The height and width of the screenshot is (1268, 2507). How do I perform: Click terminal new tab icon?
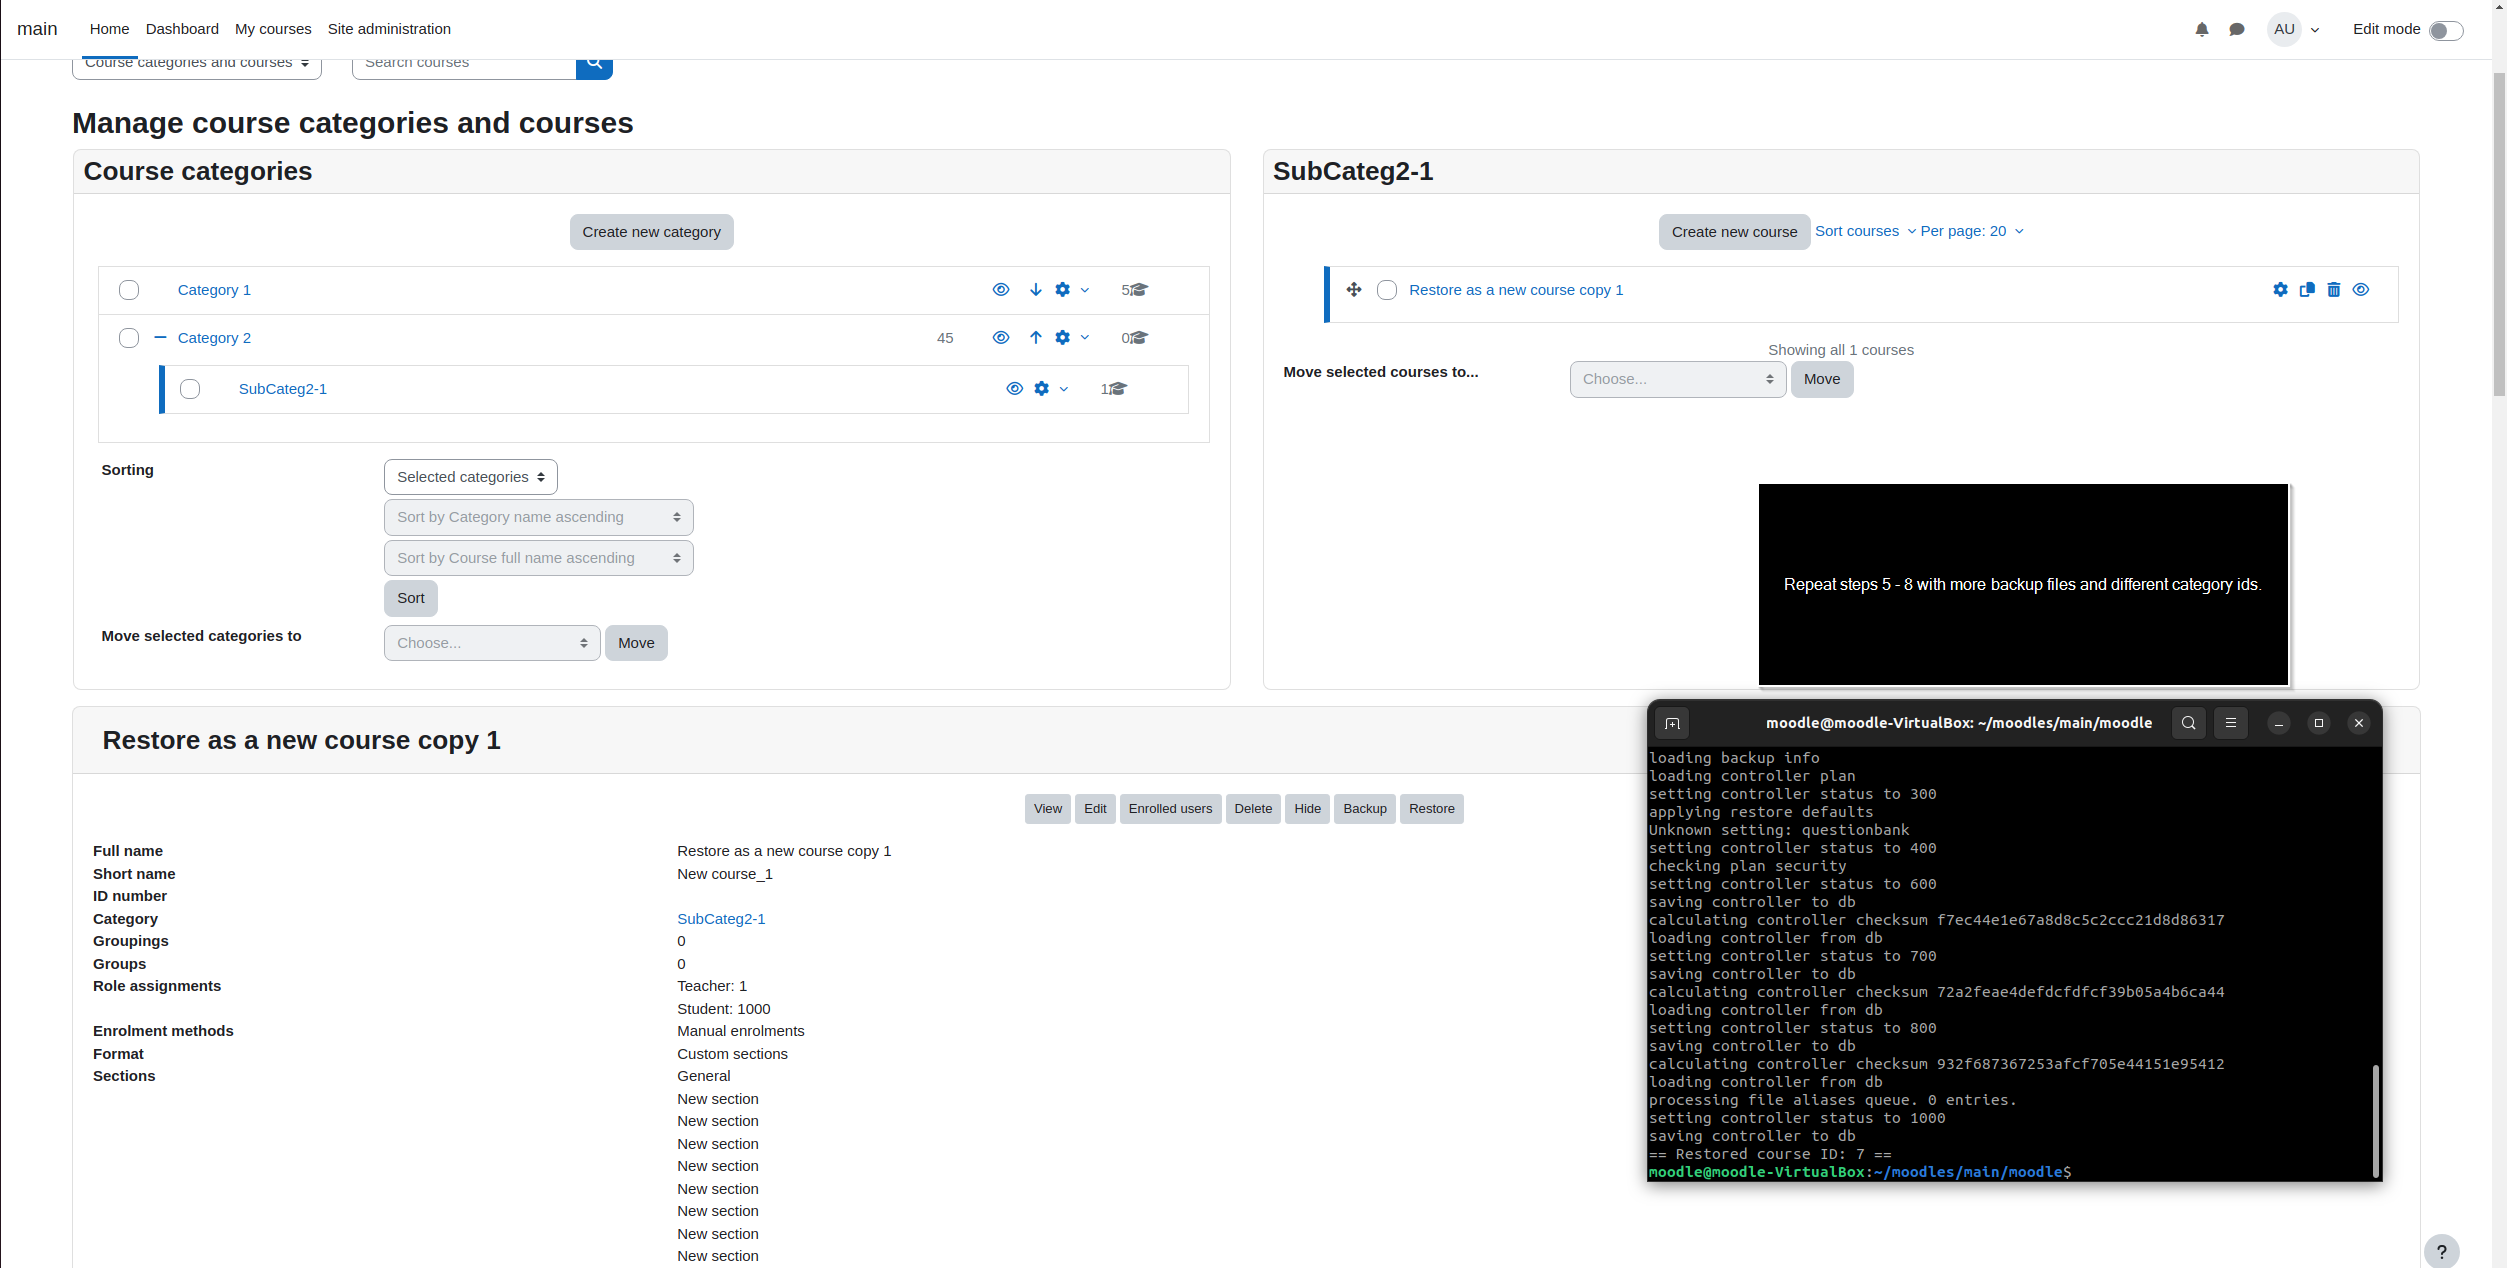tap(1672, 723)
